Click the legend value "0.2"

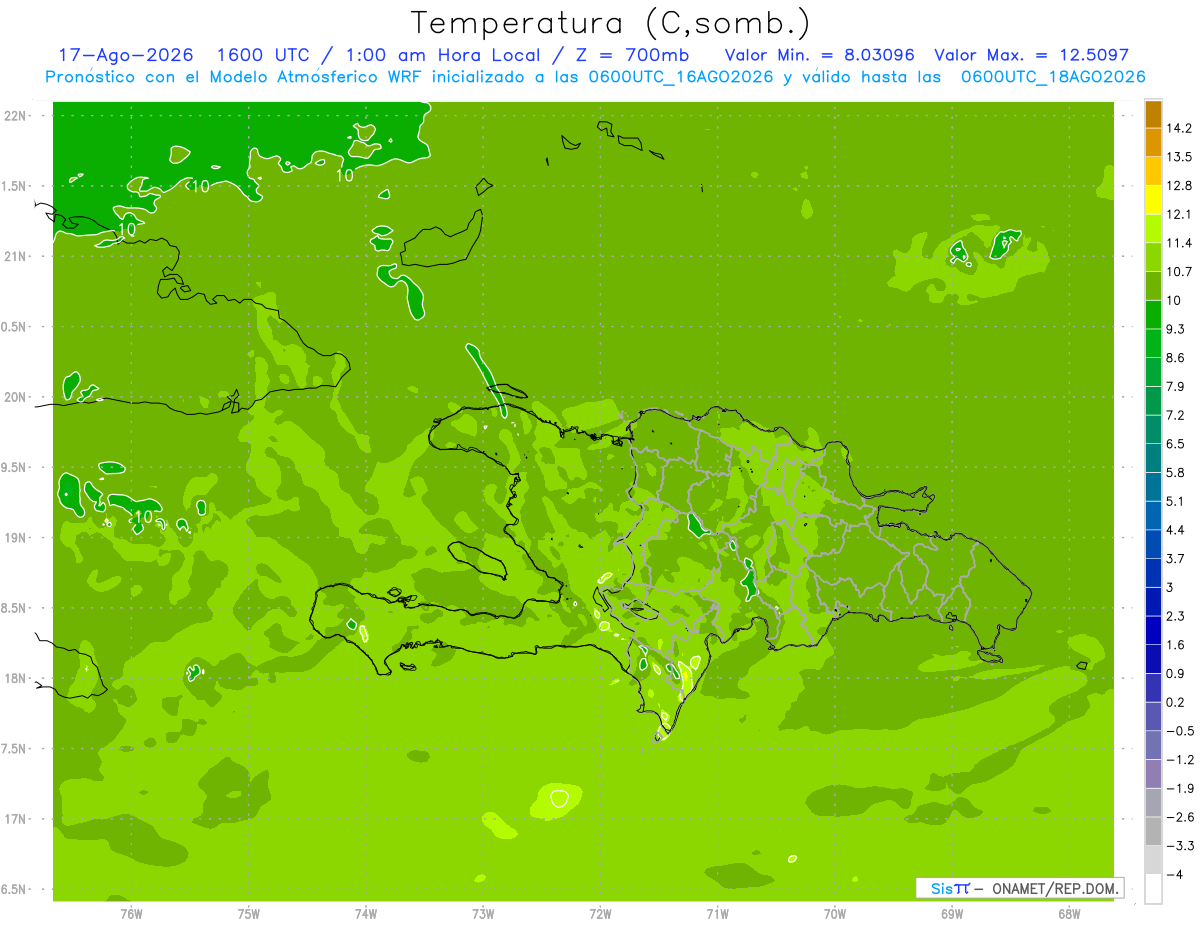click(x=1175, y=702)
